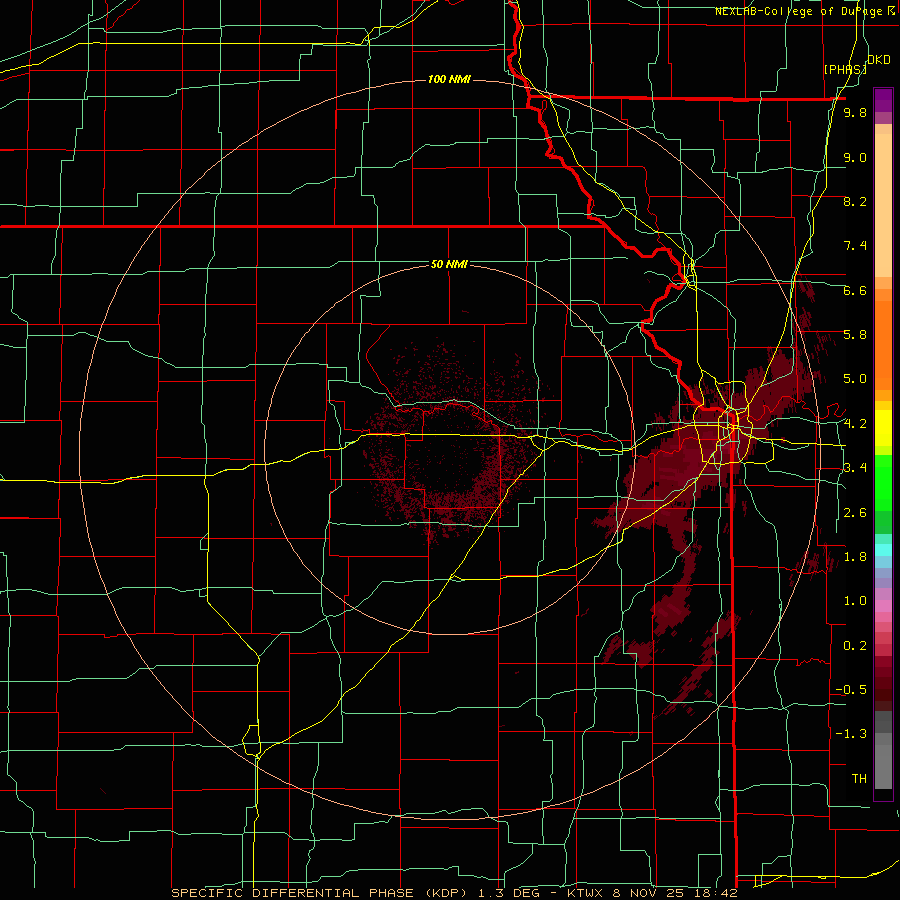Screen dimensions: 900x900
Task: Click the purple segment of the color bar
Action: pyautogui.click(x=883, y=101)
